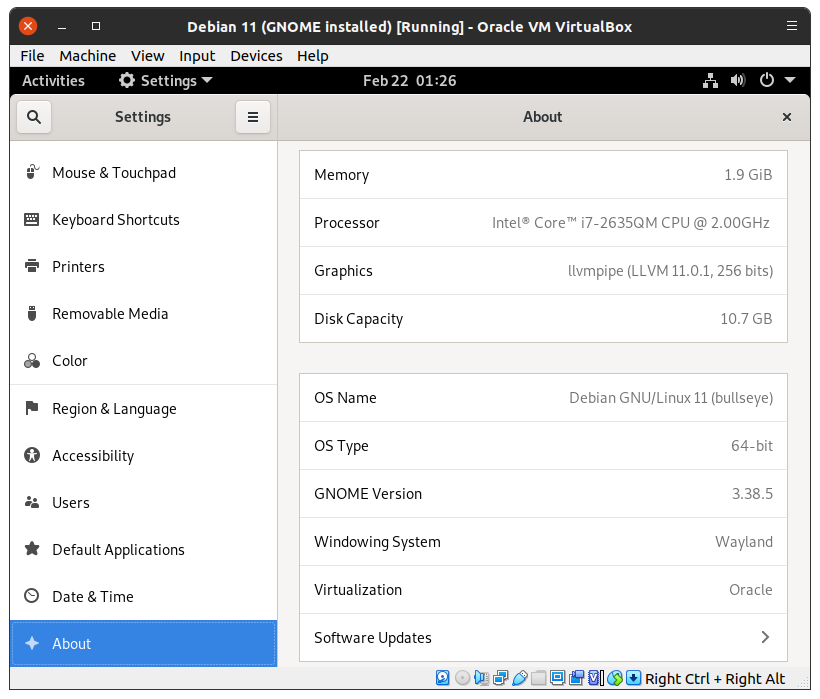820x699 pixels.
Task: Select Keyboard Shortcuts in sidebar
Action: 116,220
